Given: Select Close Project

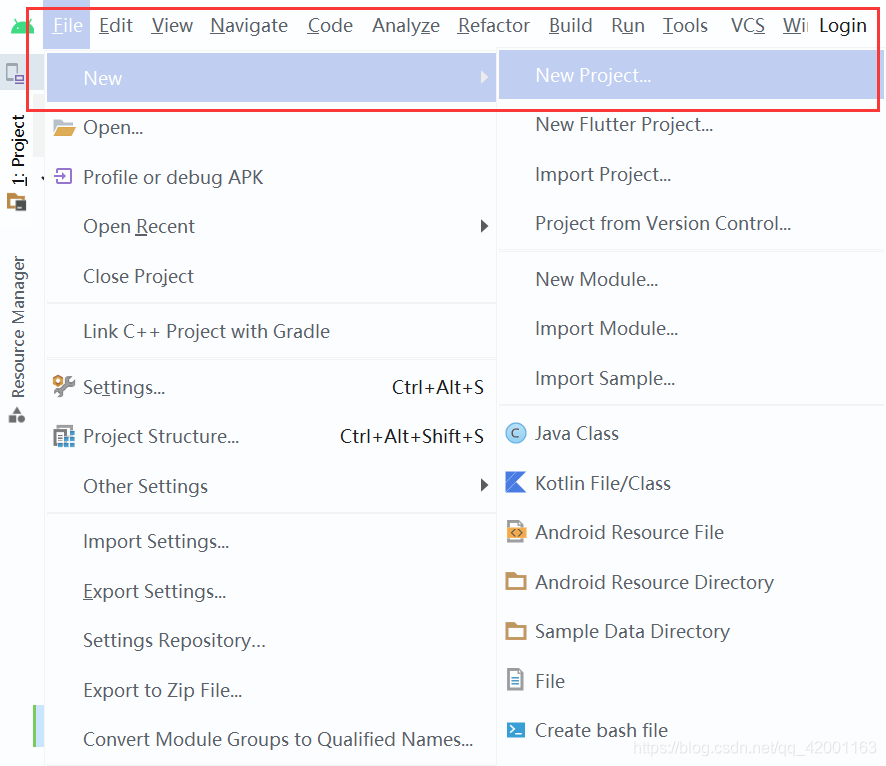Looking at the screenshot, I should [271, 276].
